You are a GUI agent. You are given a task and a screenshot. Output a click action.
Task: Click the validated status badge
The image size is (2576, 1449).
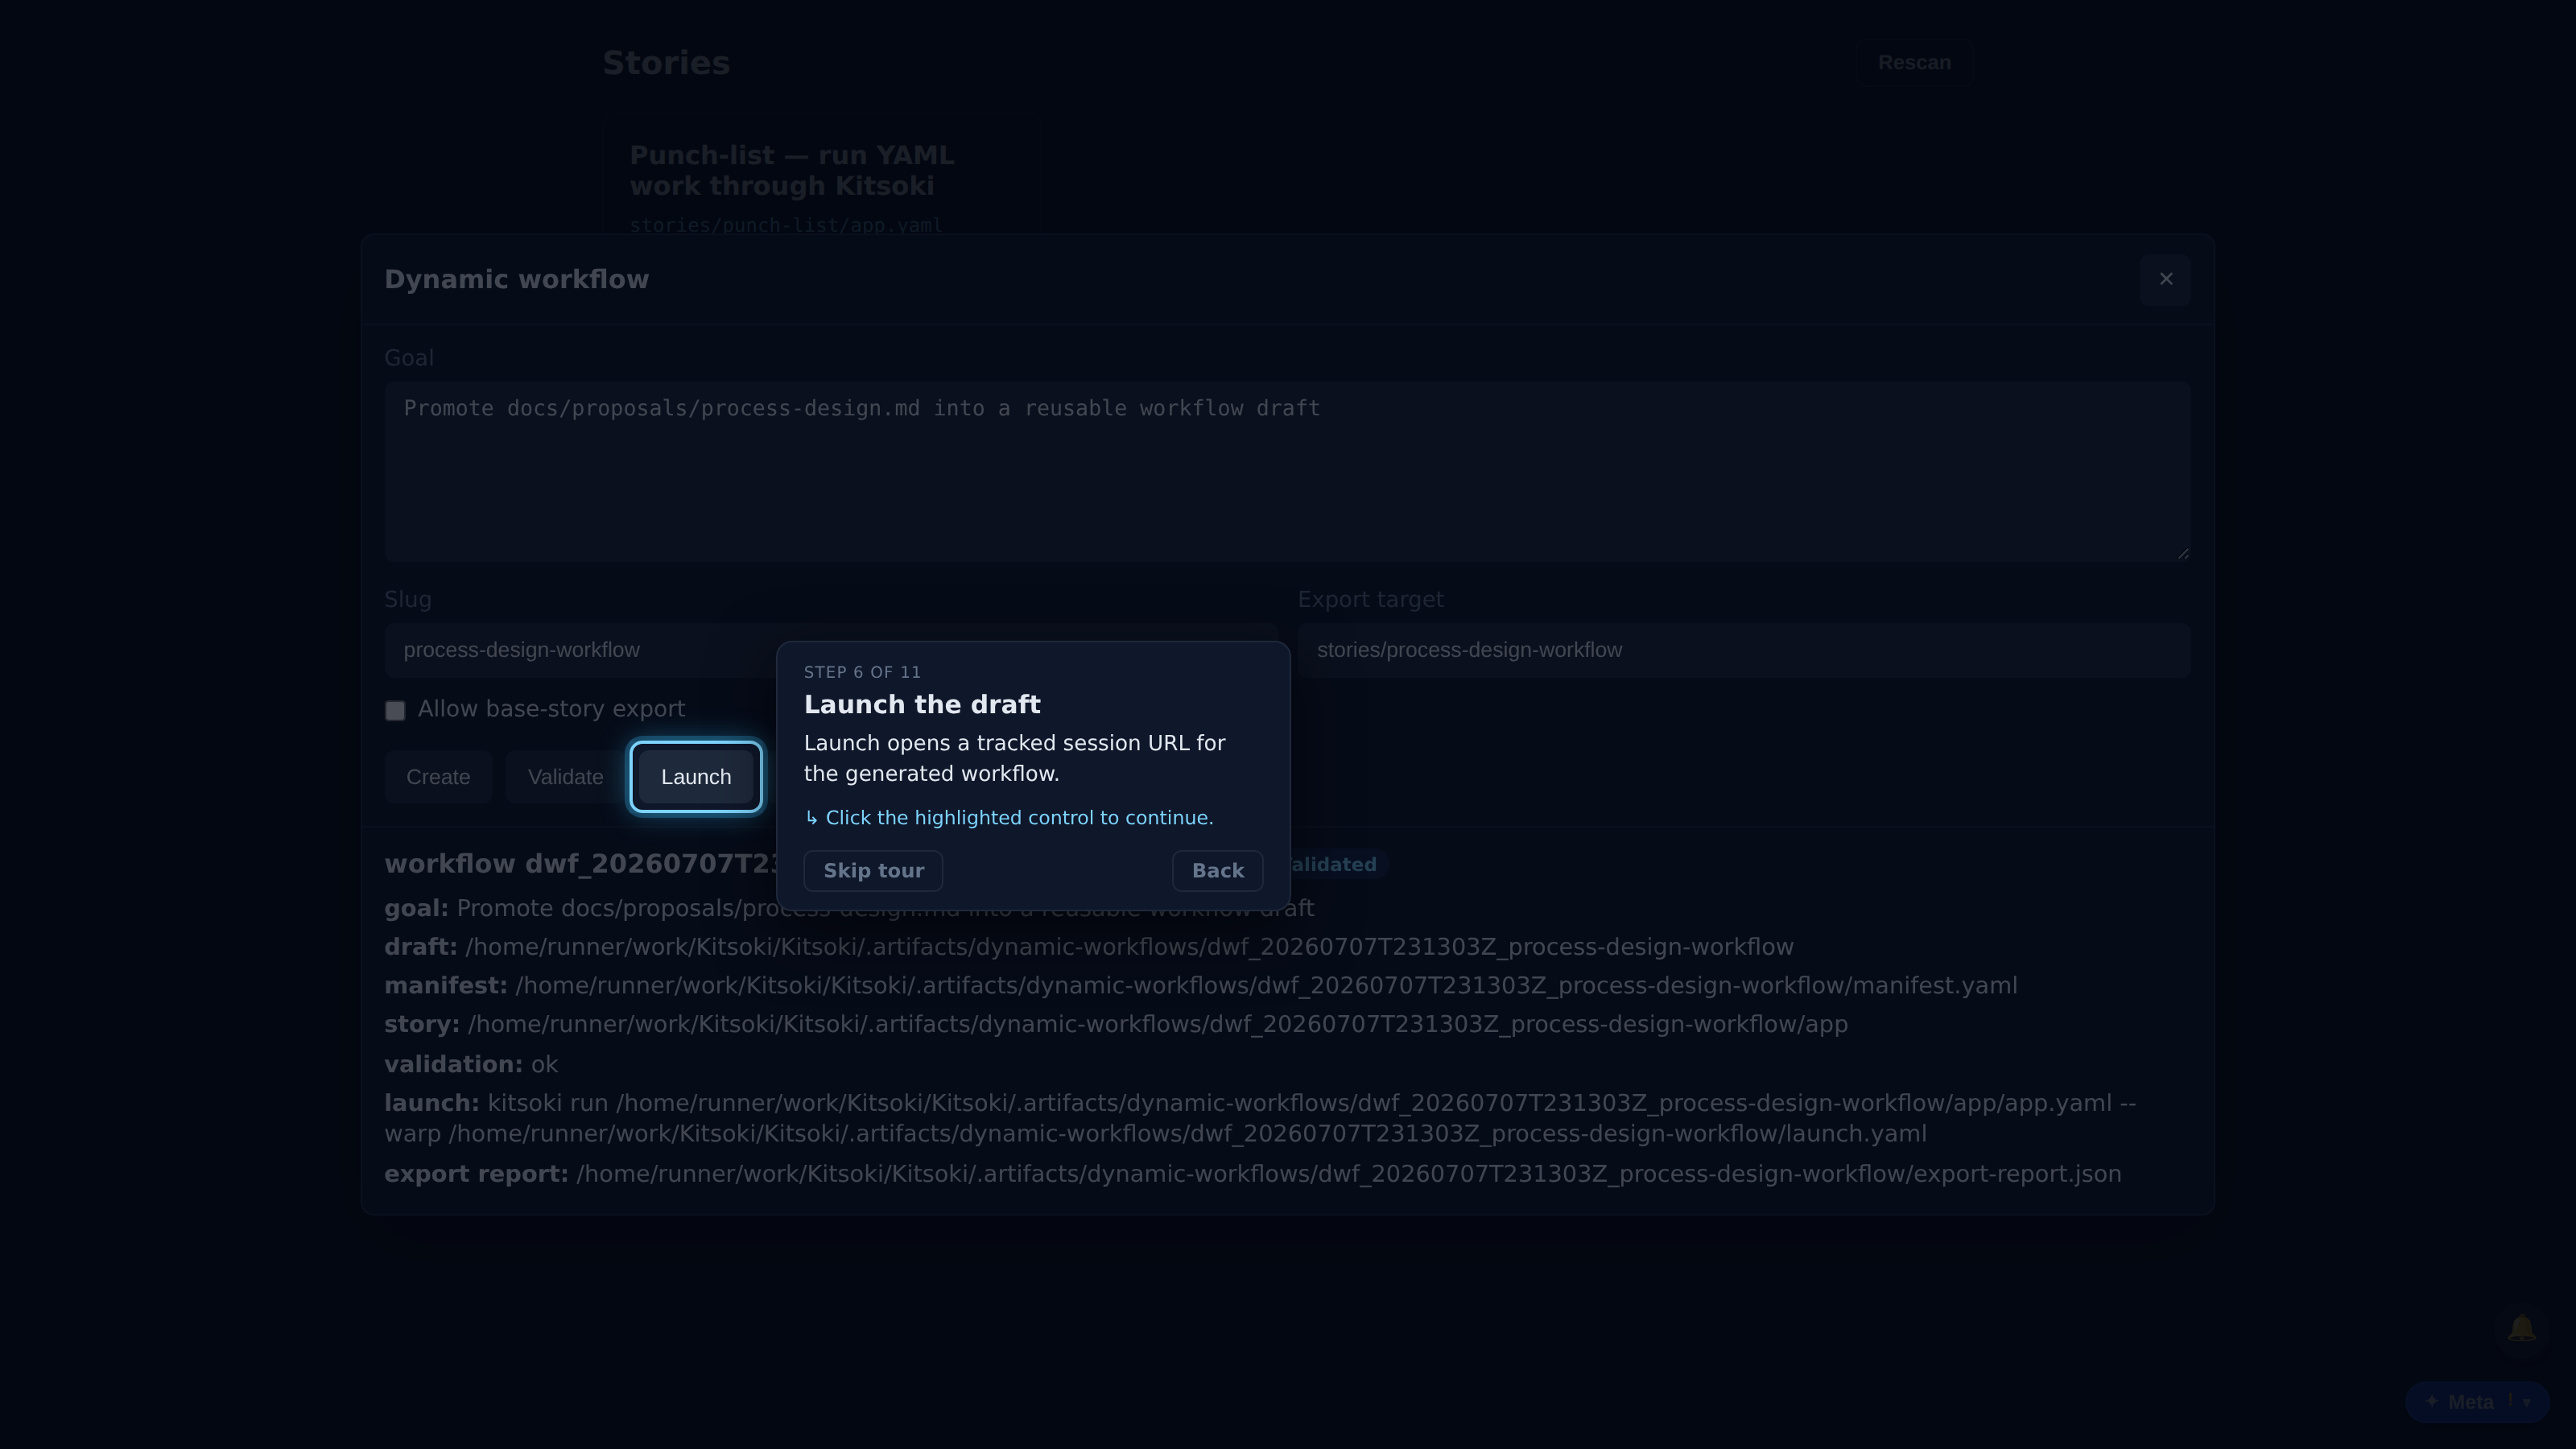tap(1334, 865)
